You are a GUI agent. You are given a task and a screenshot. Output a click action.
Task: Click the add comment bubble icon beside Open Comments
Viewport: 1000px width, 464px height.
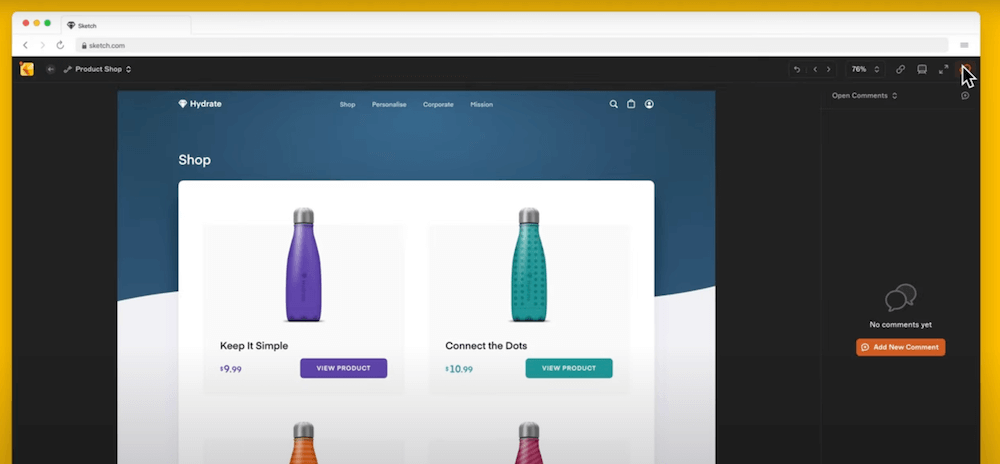tap(965, 96)
